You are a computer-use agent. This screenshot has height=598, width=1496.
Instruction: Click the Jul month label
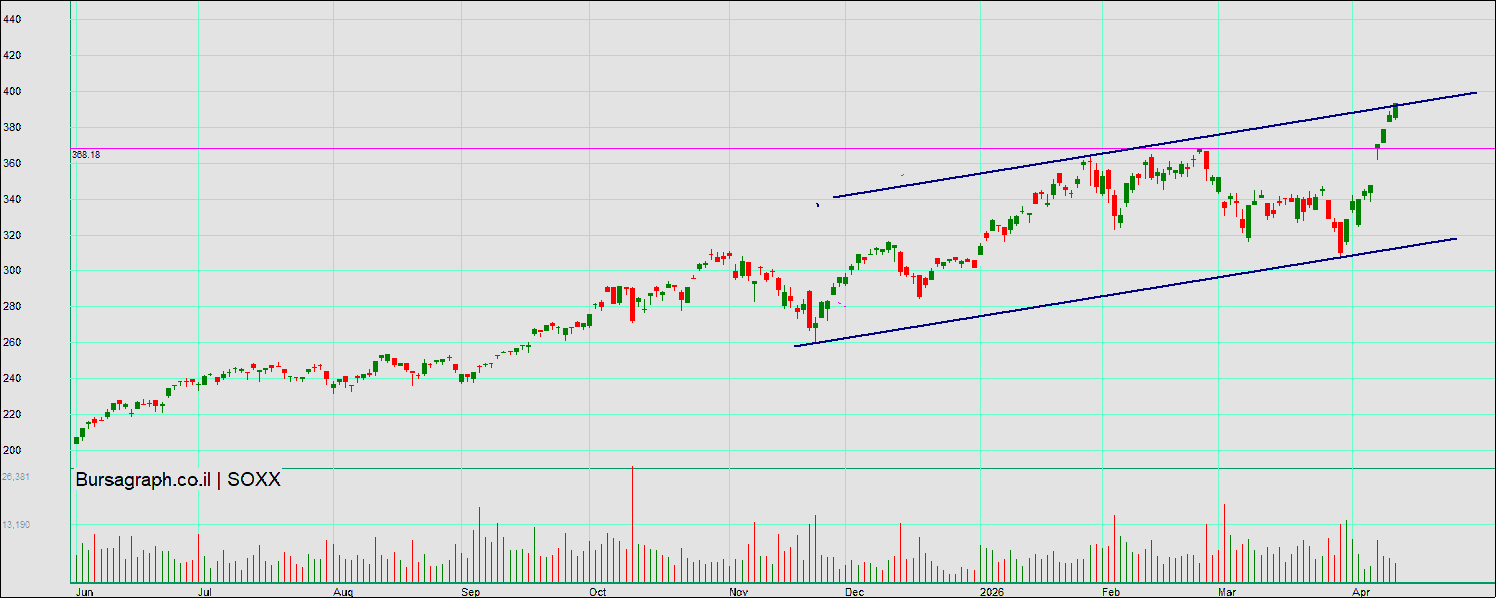[206, 591]
